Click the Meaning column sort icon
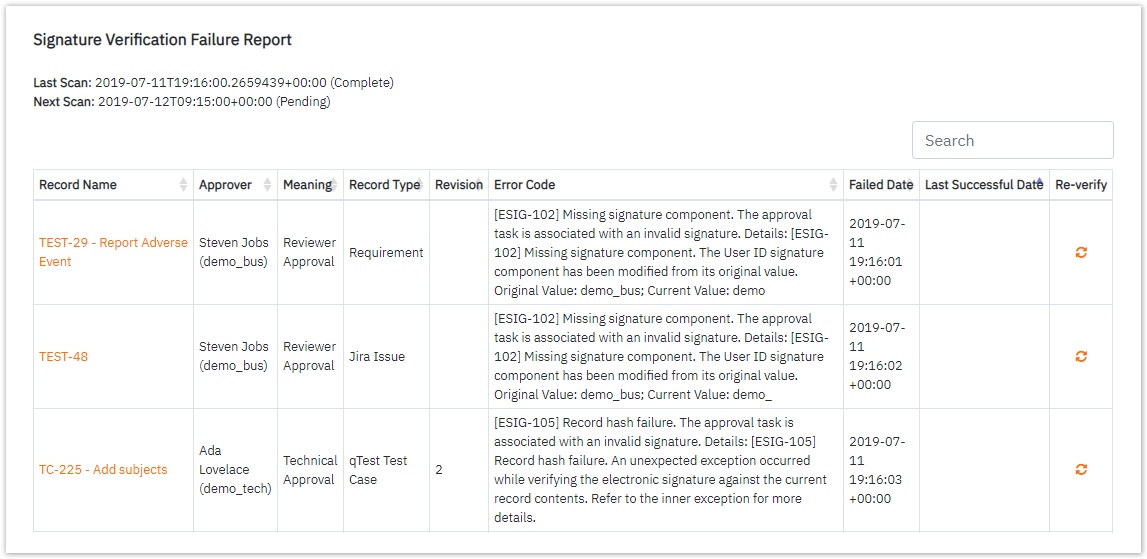The height and width of the screenshot is (559, 1147). point(334,185)
